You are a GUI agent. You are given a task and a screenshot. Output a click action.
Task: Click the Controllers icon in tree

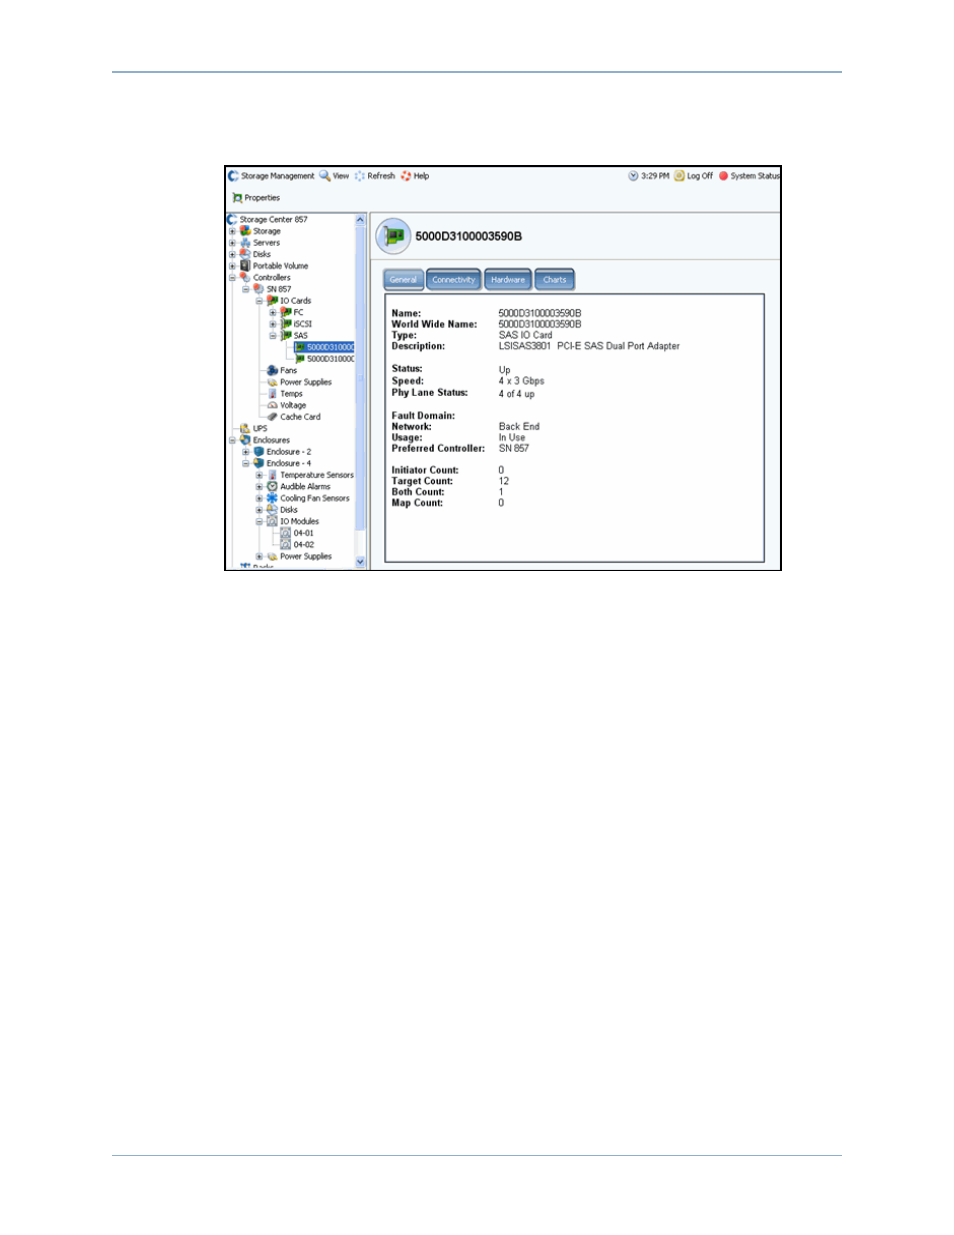pos(245,278)
